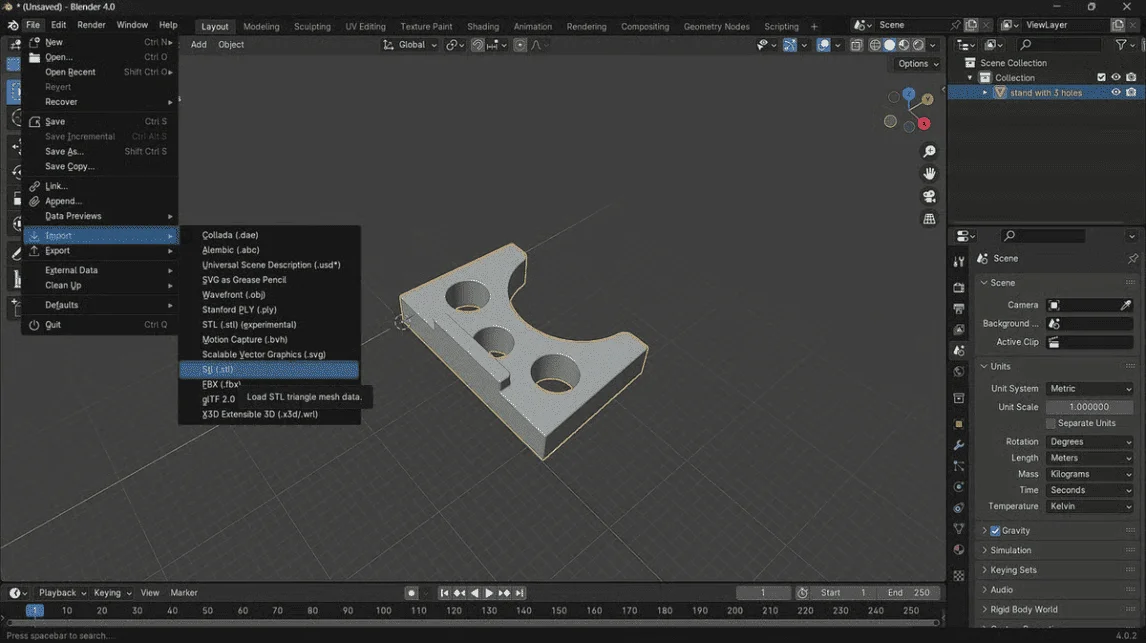The width and height of the screenshot is (1146, 643).
Task: Select the pan hand icon in viewport
Action: [x=929, y=174]
